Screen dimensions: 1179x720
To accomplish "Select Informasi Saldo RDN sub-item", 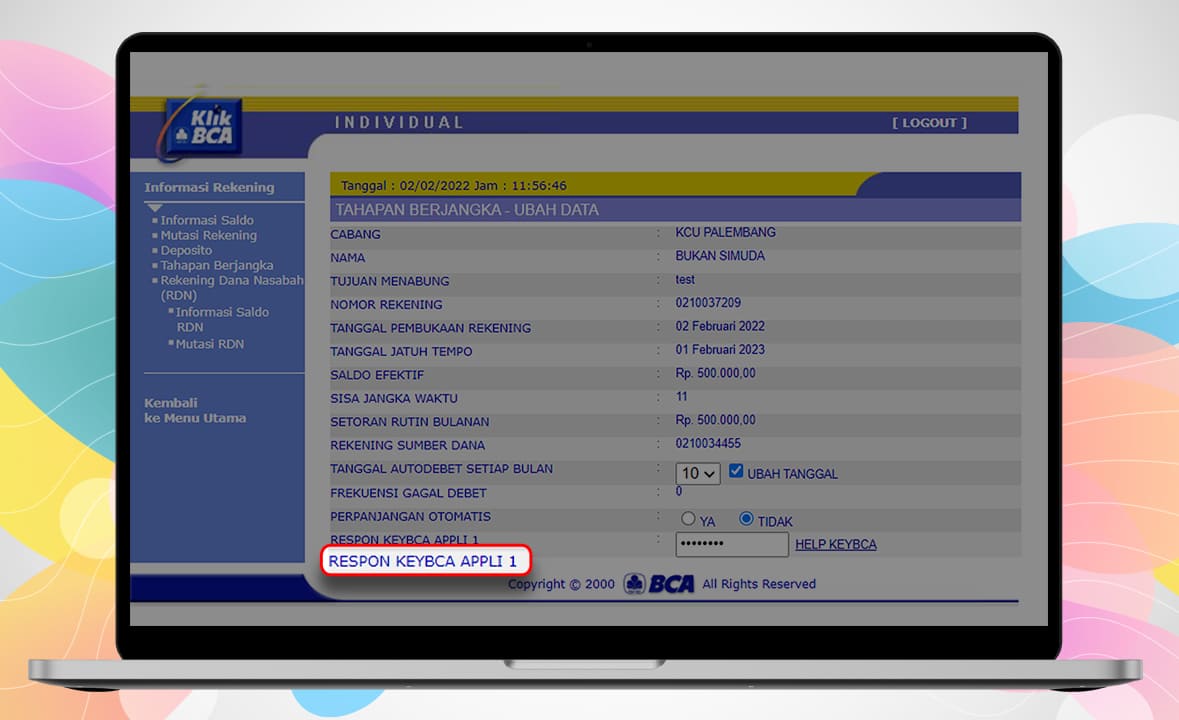I will [221, 312].
